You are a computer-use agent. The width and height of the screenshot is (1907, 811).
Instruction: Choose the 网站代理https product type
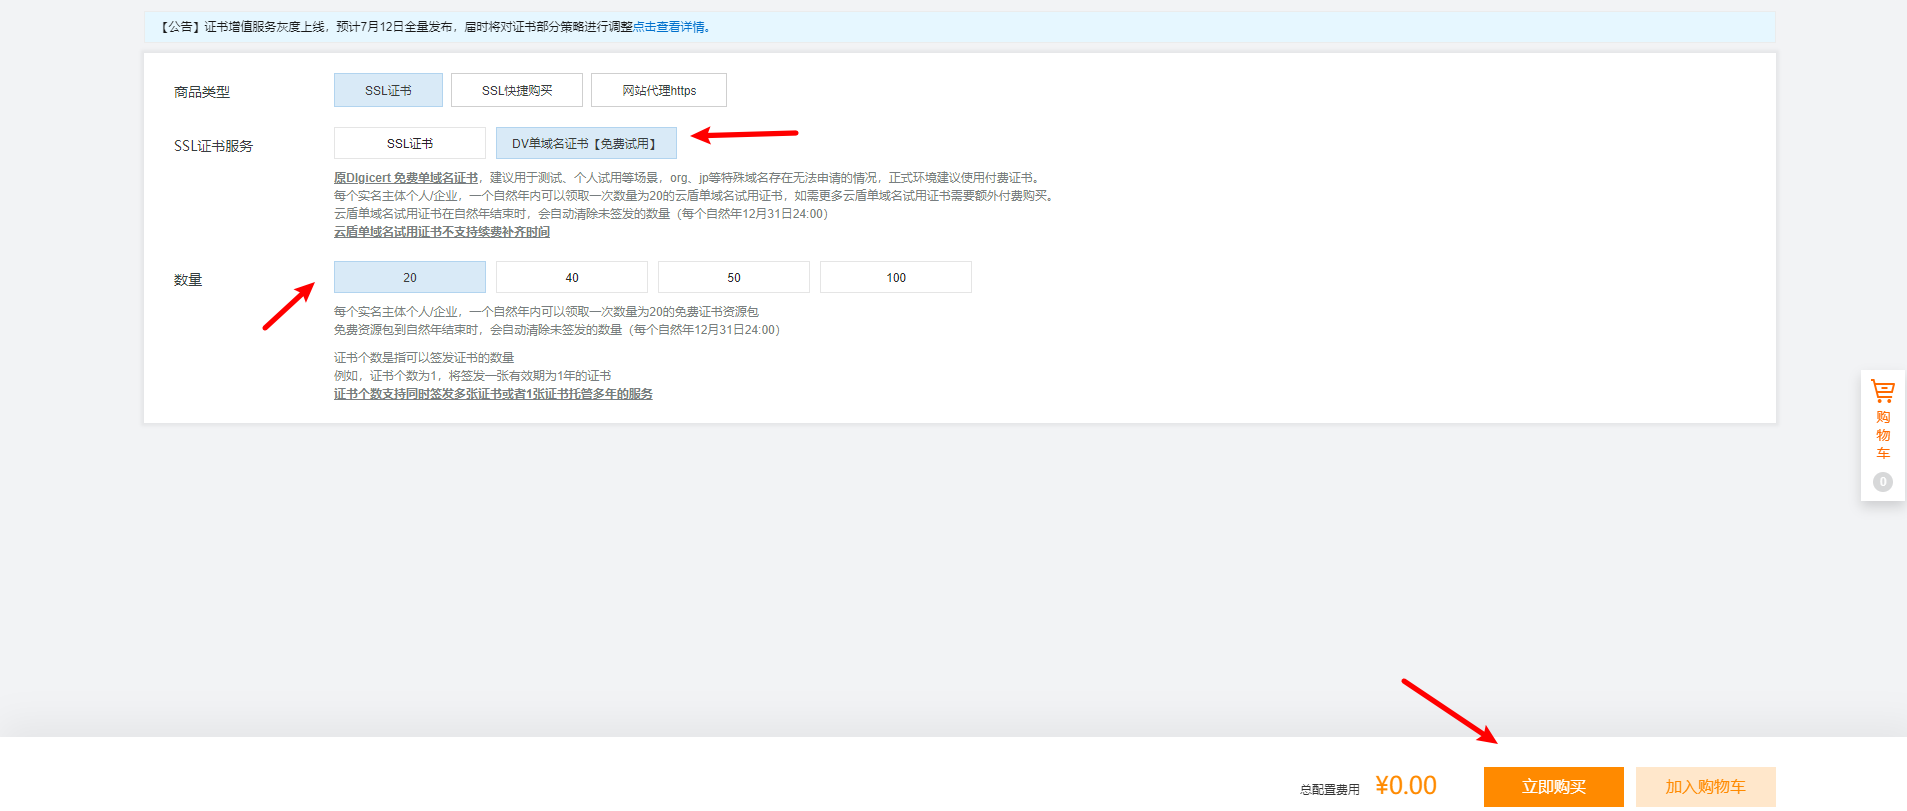click(x=658, y=90)
